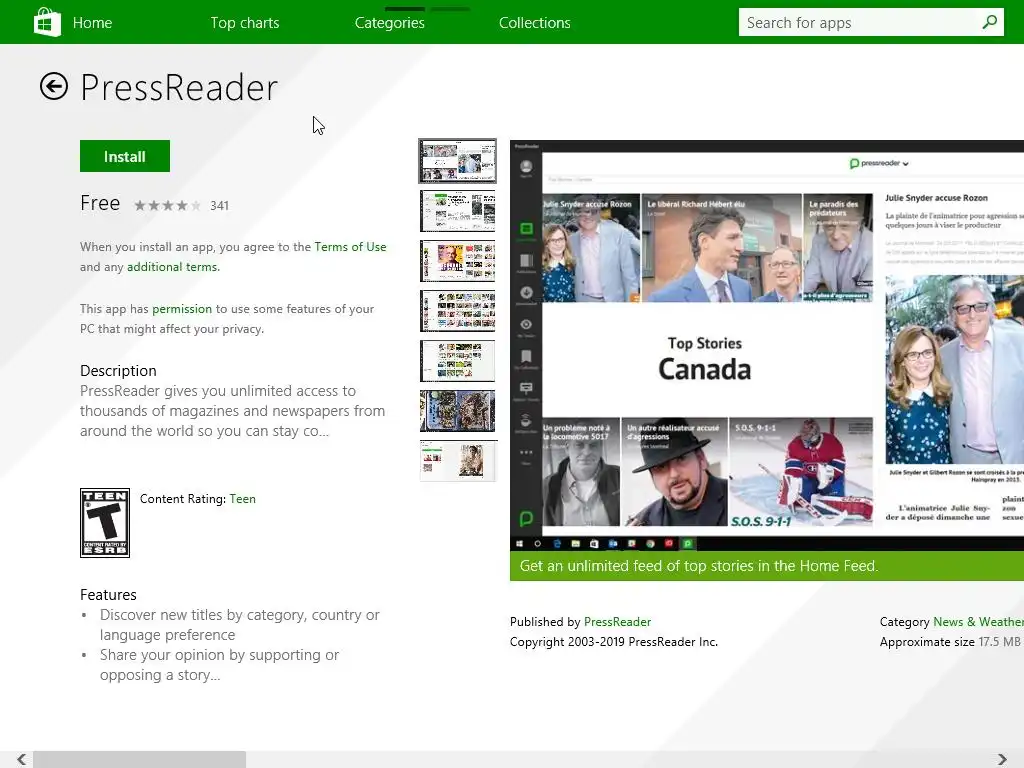Open the Terms of Use link
This screenshot has height=768, width=1024.
[x=350, y=247]
